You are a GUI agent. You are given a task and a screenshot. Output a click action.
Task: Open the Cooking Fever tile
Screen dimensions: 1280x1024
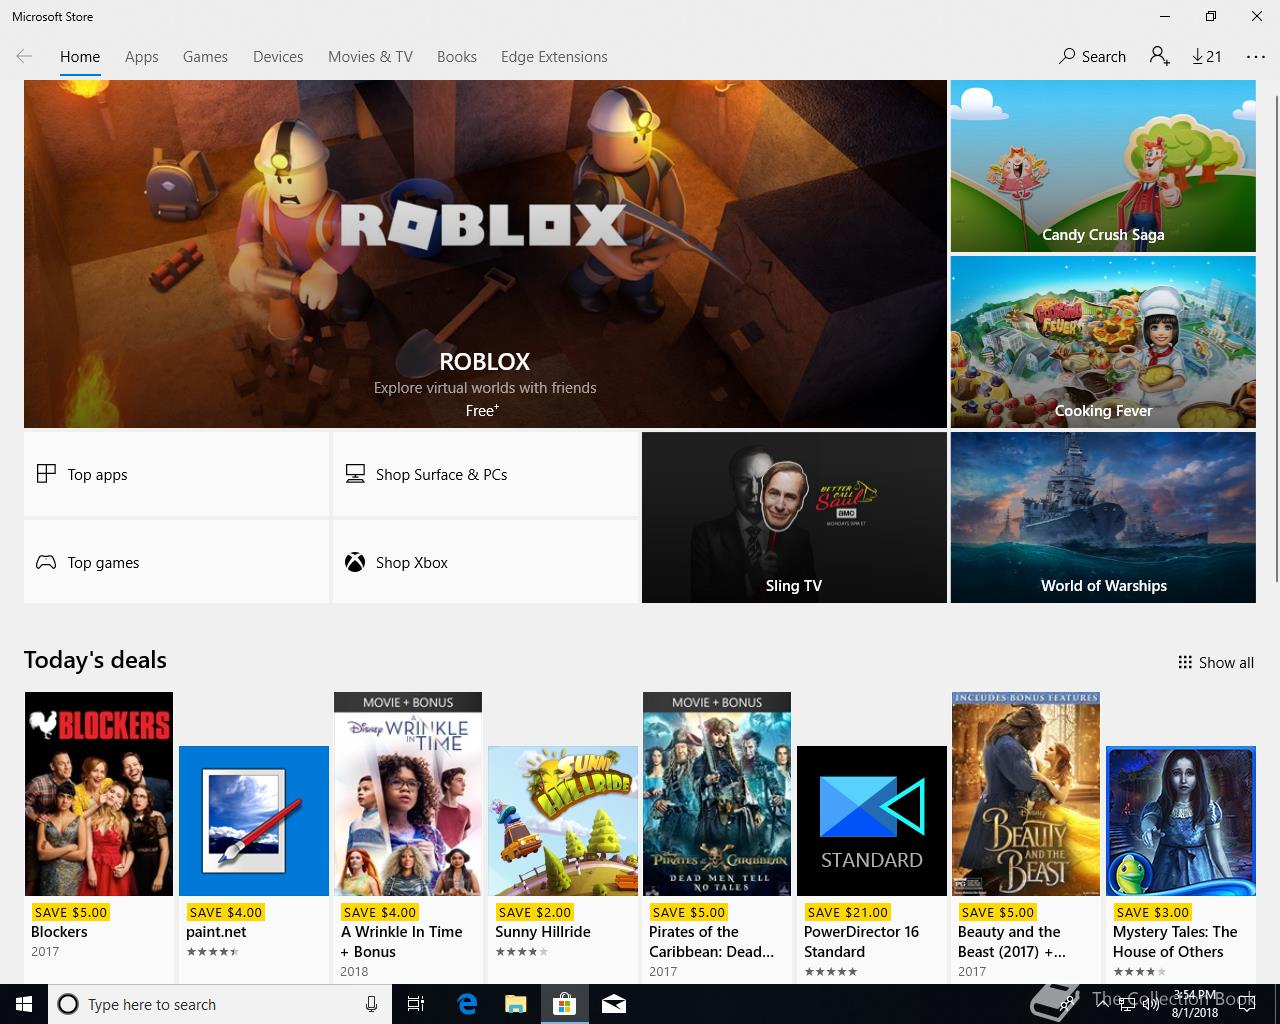coord(1103,342)
